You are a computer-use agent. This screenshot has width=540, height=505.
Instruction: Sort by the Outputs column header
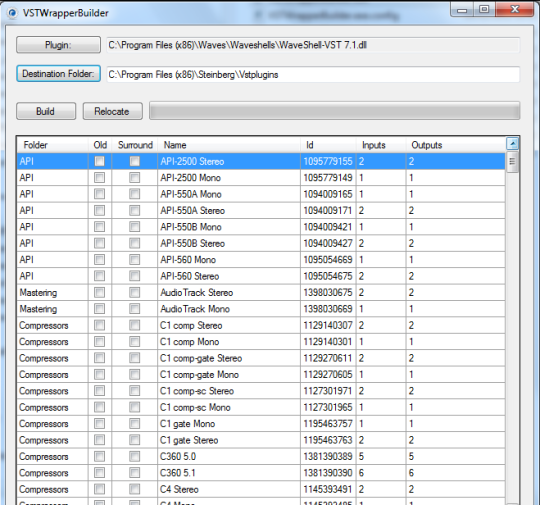[456, 145]
